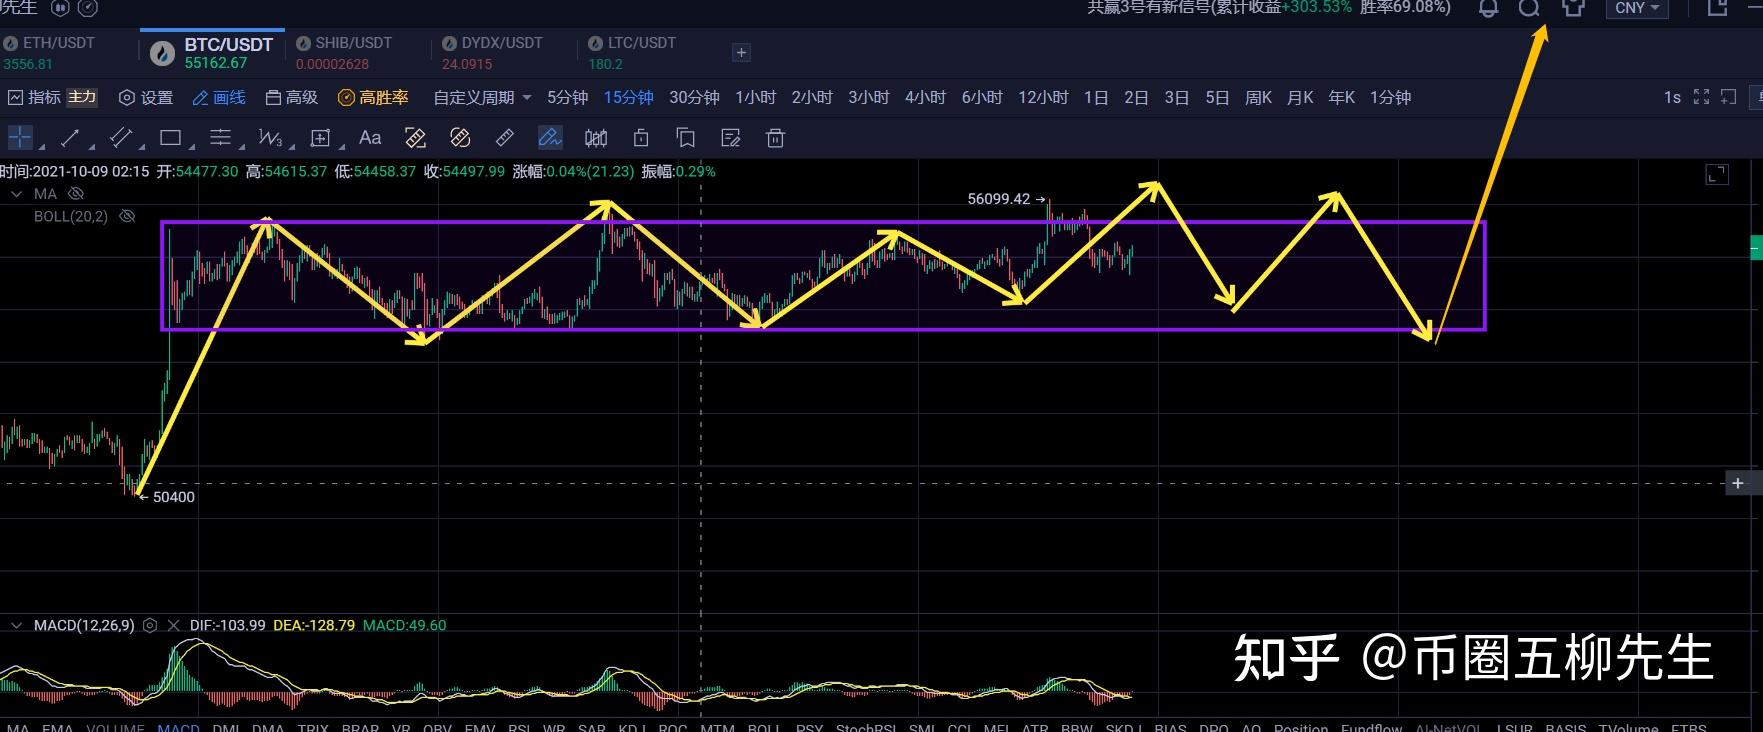Select the MACD indicator at bottom bar
The image size is (1763, 732).
click(179, 727)
